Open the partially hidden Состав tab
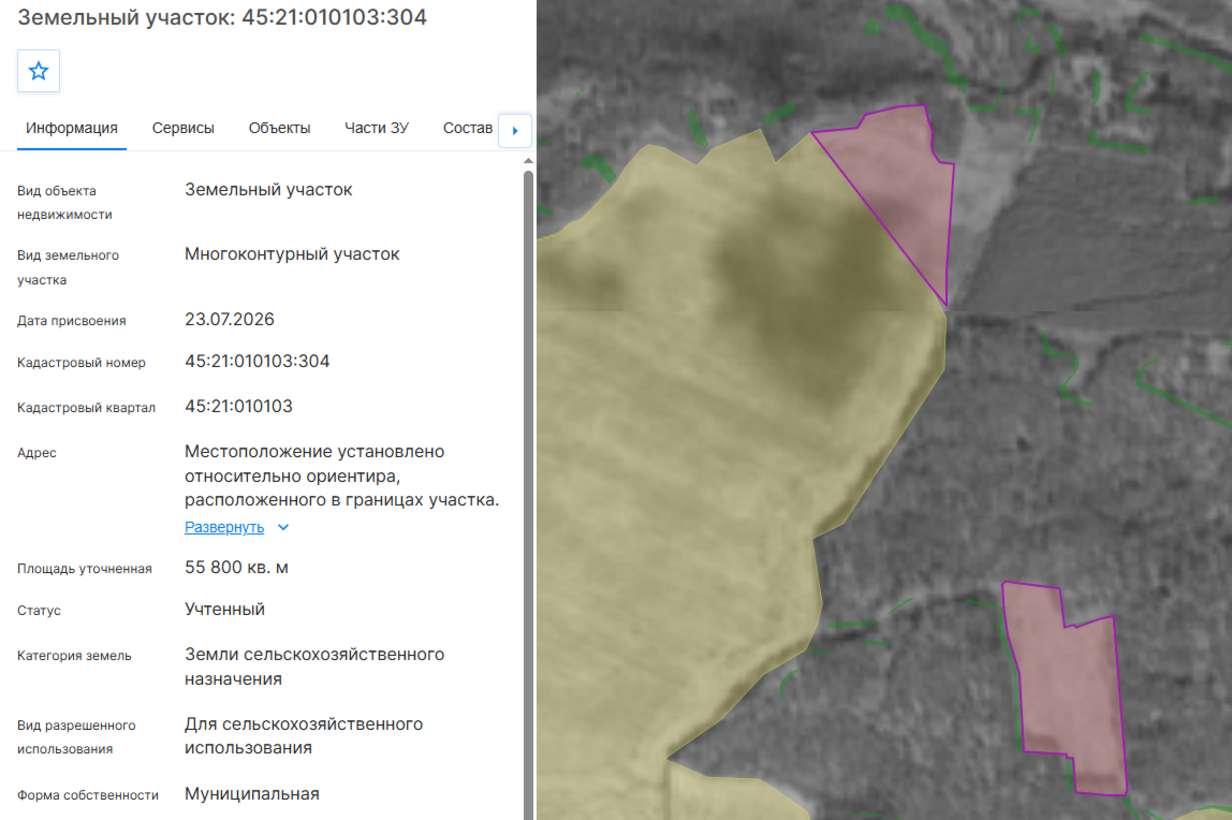 [468, 128]
